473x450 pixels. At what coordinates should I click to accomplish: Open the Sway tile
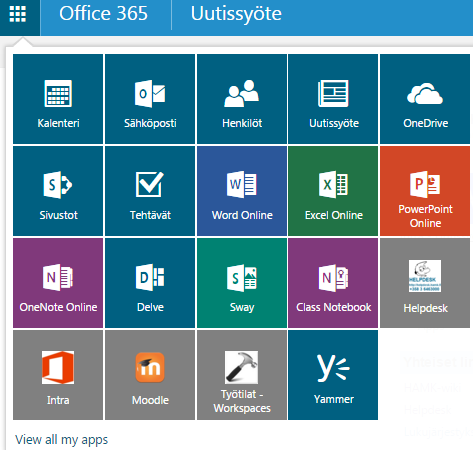tap(242, 283)
